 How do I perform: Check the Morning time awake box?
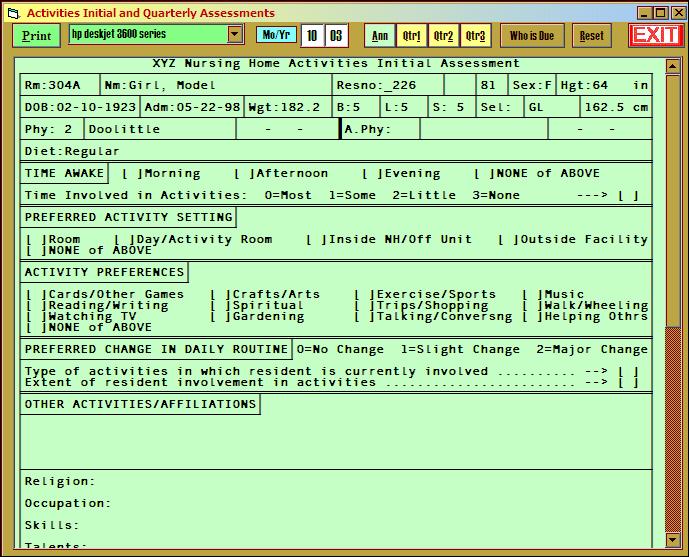pyautogui.click(x=132, y=174)
